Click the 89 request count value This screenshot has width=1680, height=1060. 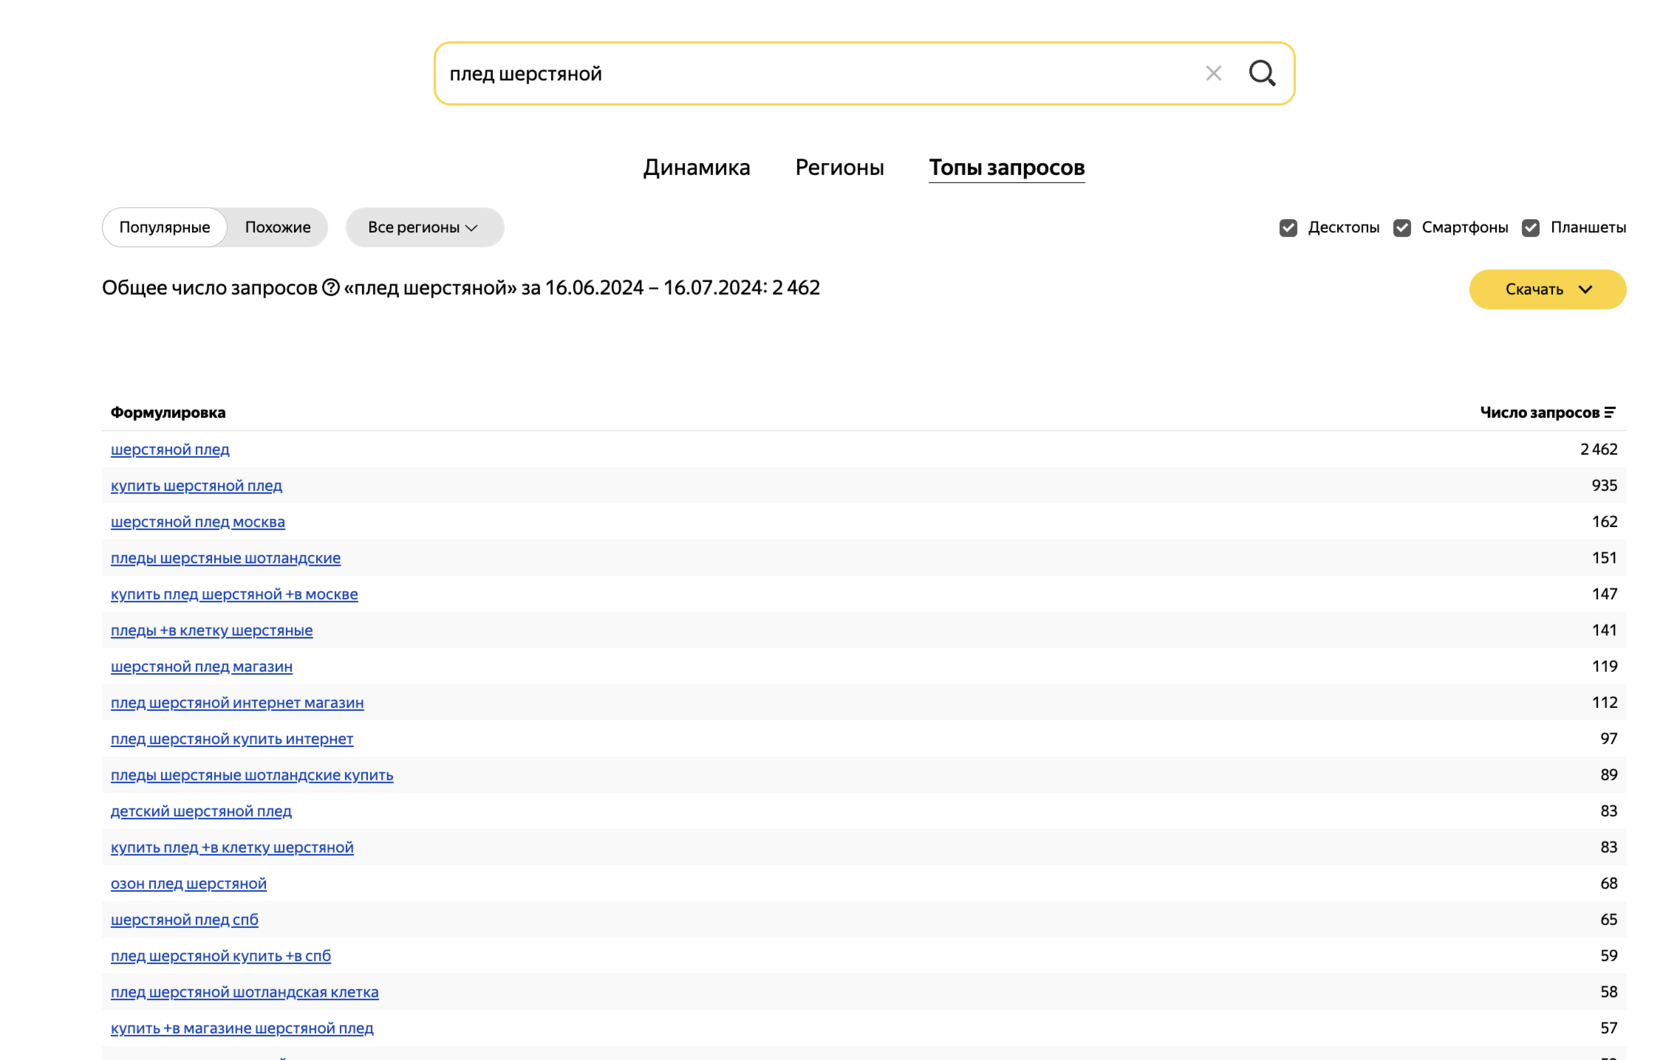click(x=1608, y=775)
